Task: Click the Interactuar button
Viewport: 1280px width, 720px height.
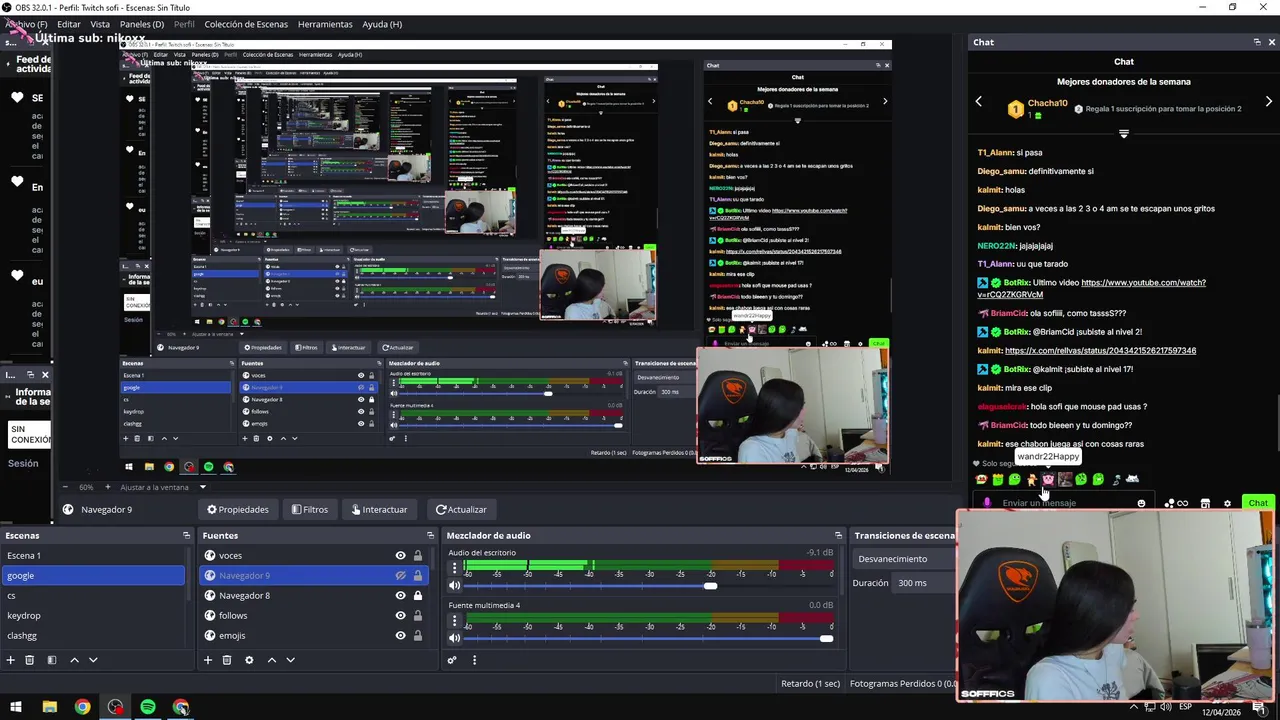Action: click(x=378, y=510)
